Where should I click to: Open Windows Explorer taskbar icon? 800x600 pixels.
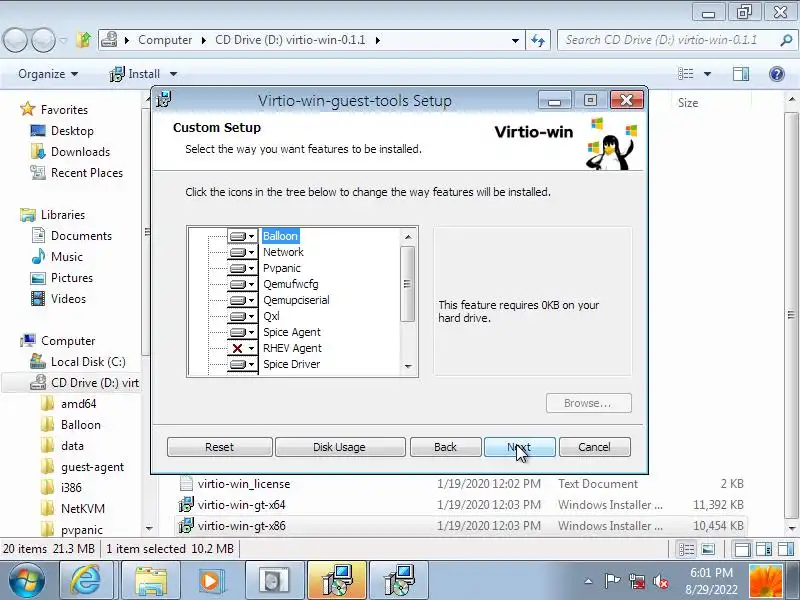[150, 581]
